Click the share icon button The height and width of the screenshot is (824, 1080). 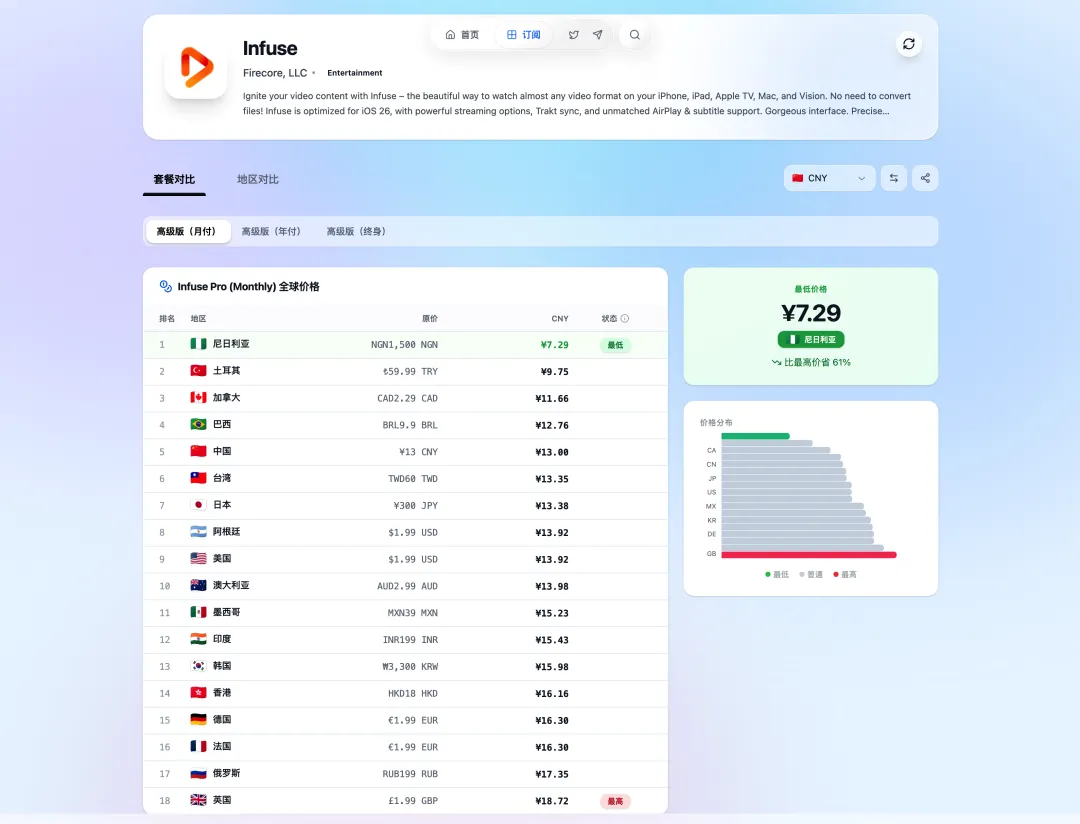pyautogui.click(x=925, y=178)
